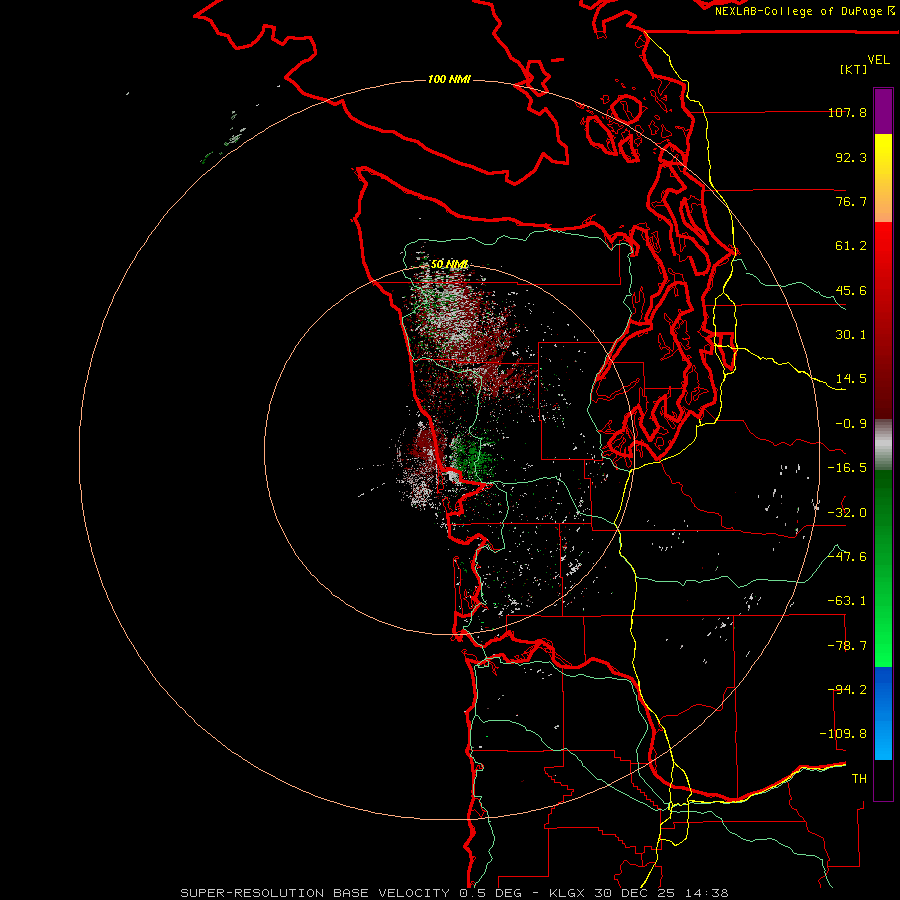This screenshot has height=900, width=900.
Task: Click the -94.2 velocity scale value
Action: (x=847, y=690)
